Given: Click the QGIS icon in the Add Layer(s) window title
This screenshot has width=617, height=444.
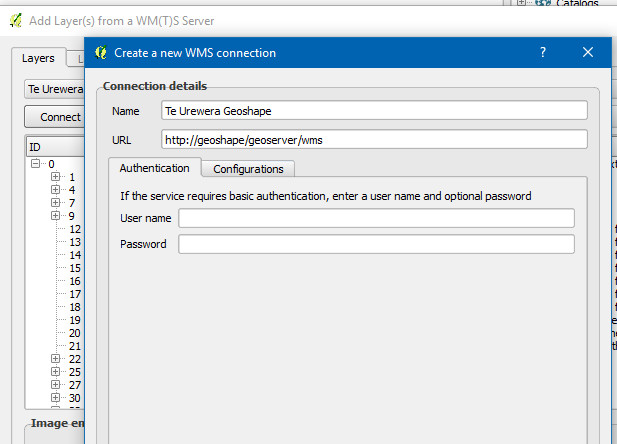Looking at the screenshot, I should click(16, 20).
